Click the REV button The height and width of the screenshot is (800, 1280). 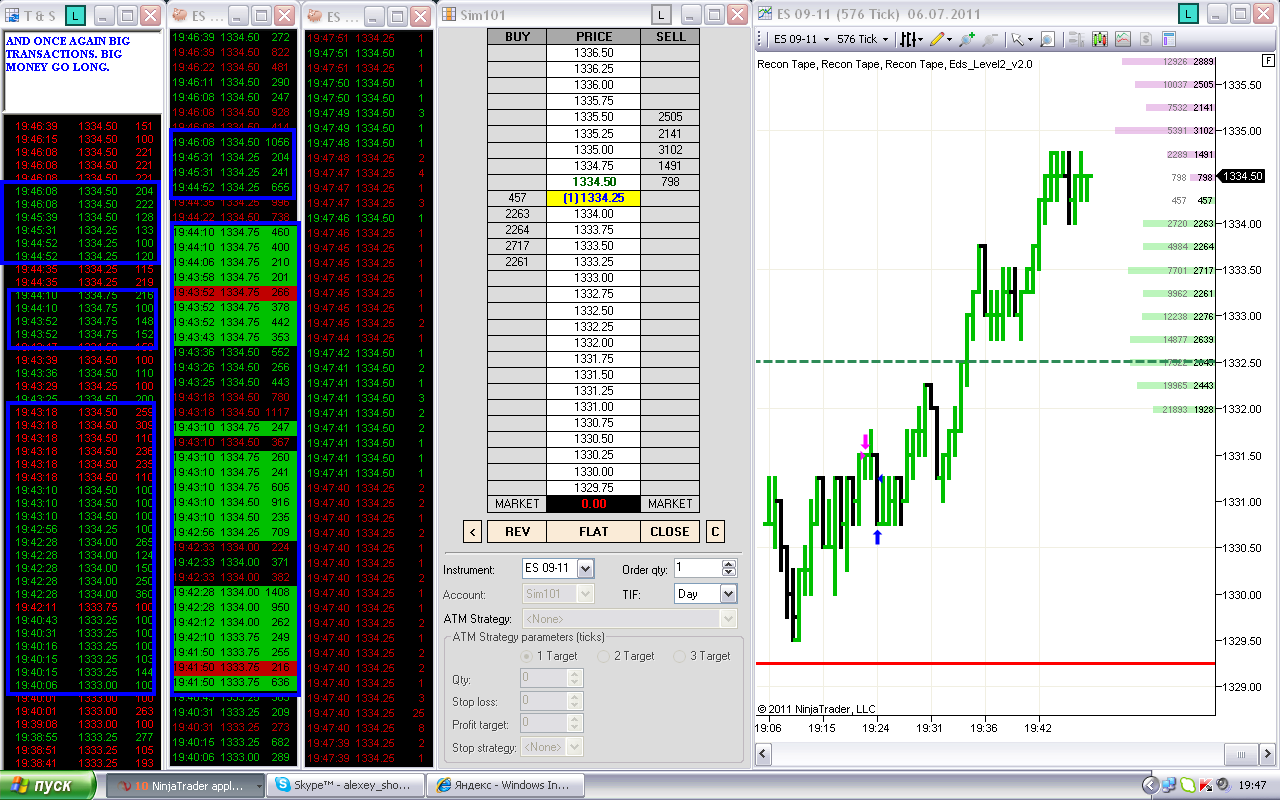click(x=518, y=531)
